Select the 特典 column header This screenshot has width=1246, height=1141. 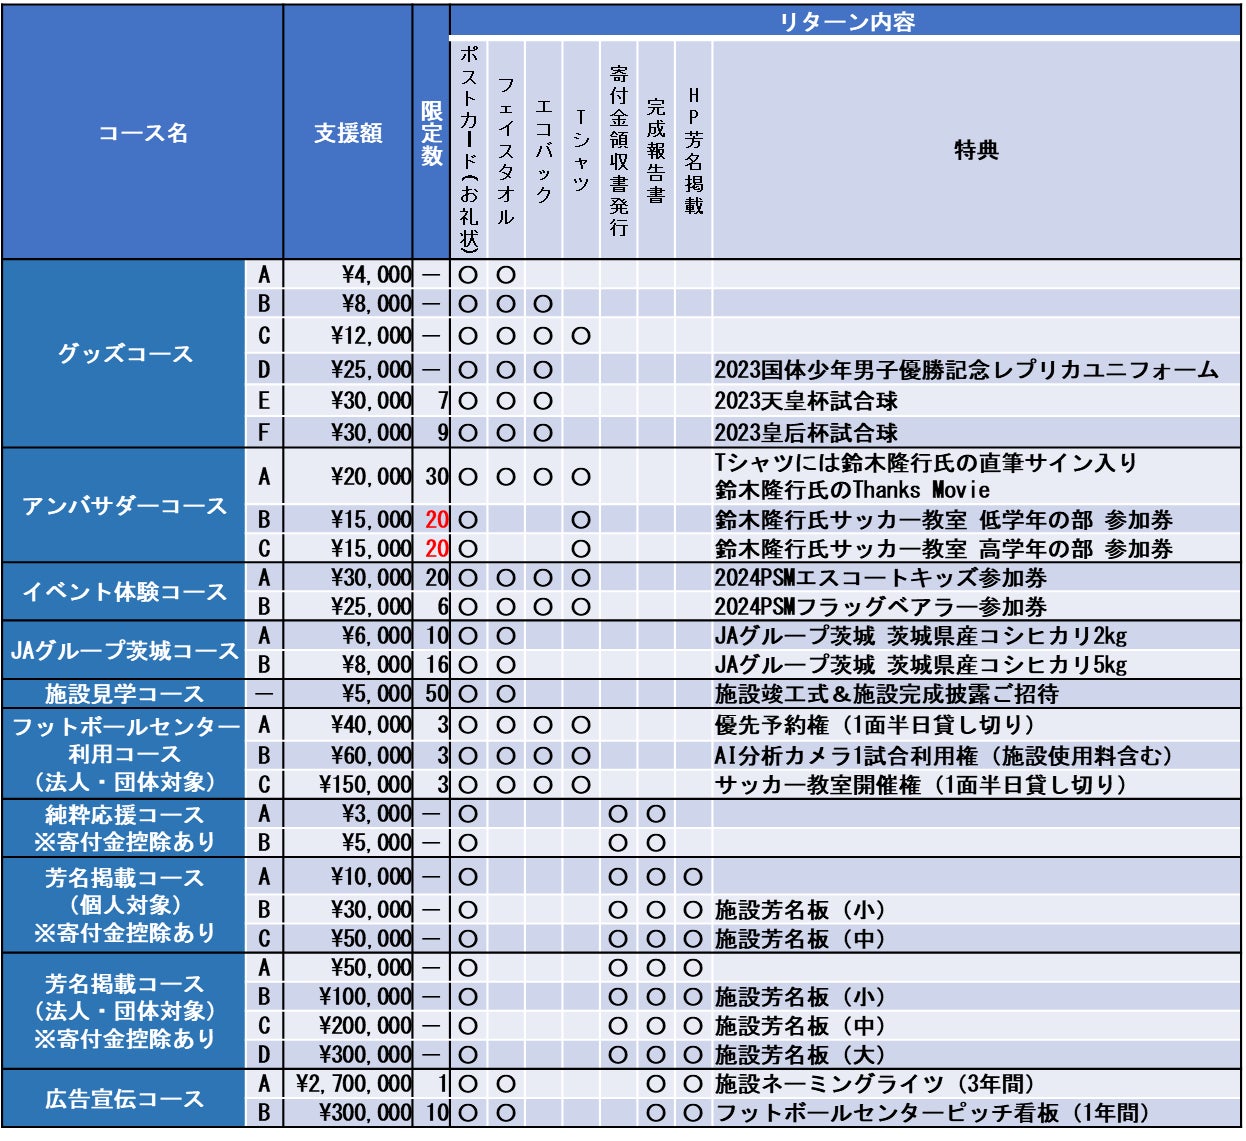(x=976, y=150)
